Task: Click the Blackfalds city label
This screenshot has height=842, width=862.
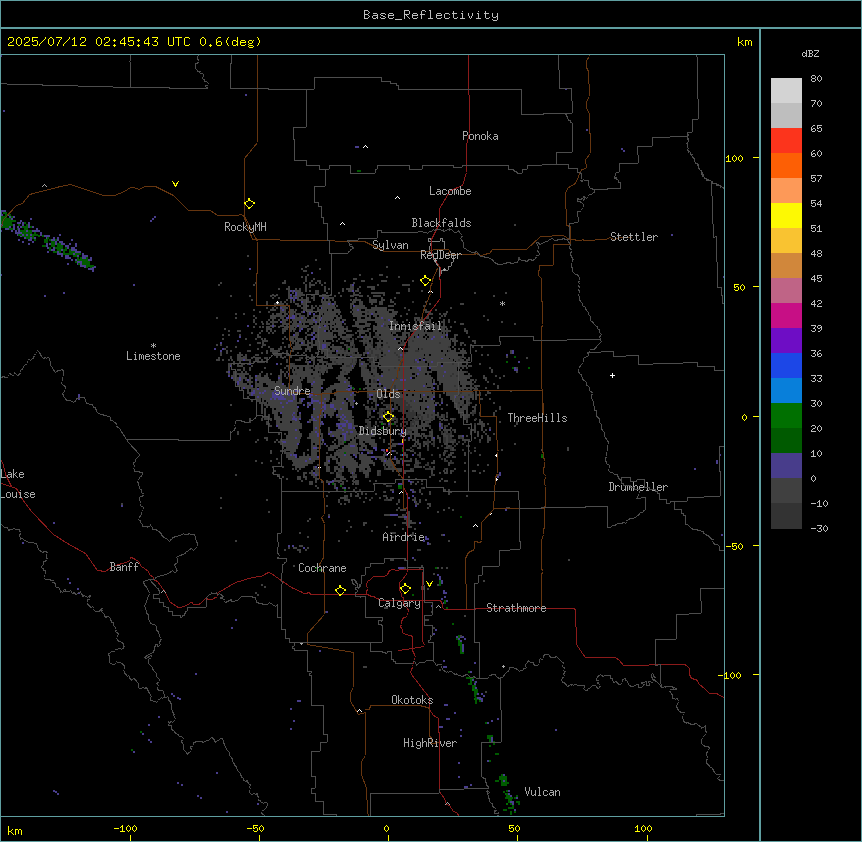Action: point(441,223)
